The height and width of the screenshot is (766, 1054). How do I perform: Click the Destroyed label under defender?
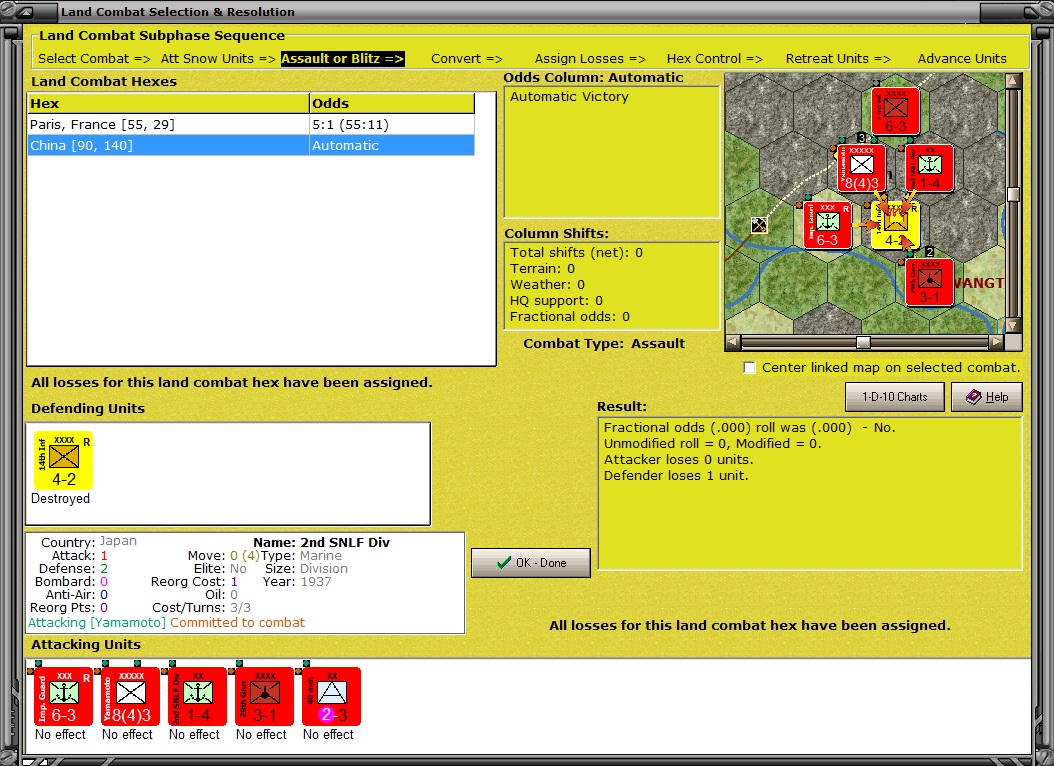60,499
